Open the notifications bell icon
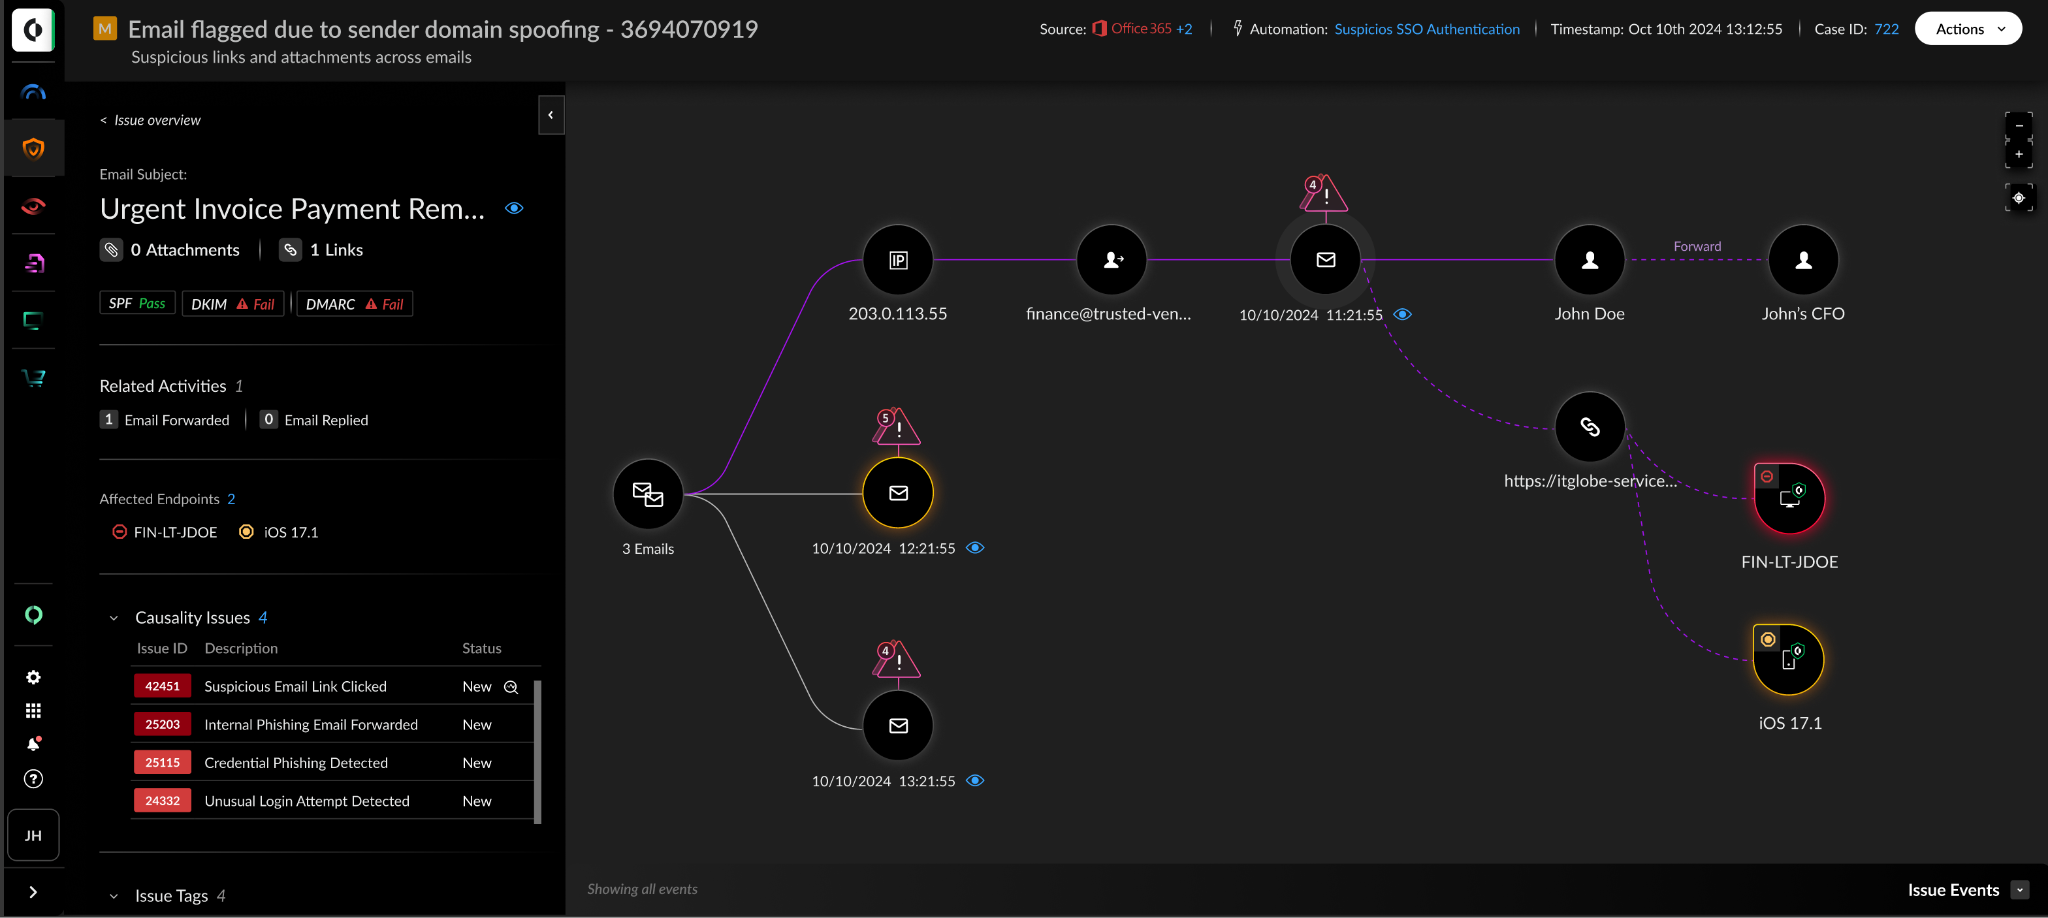Viewport: 2048px width, 918px height. 33,744
